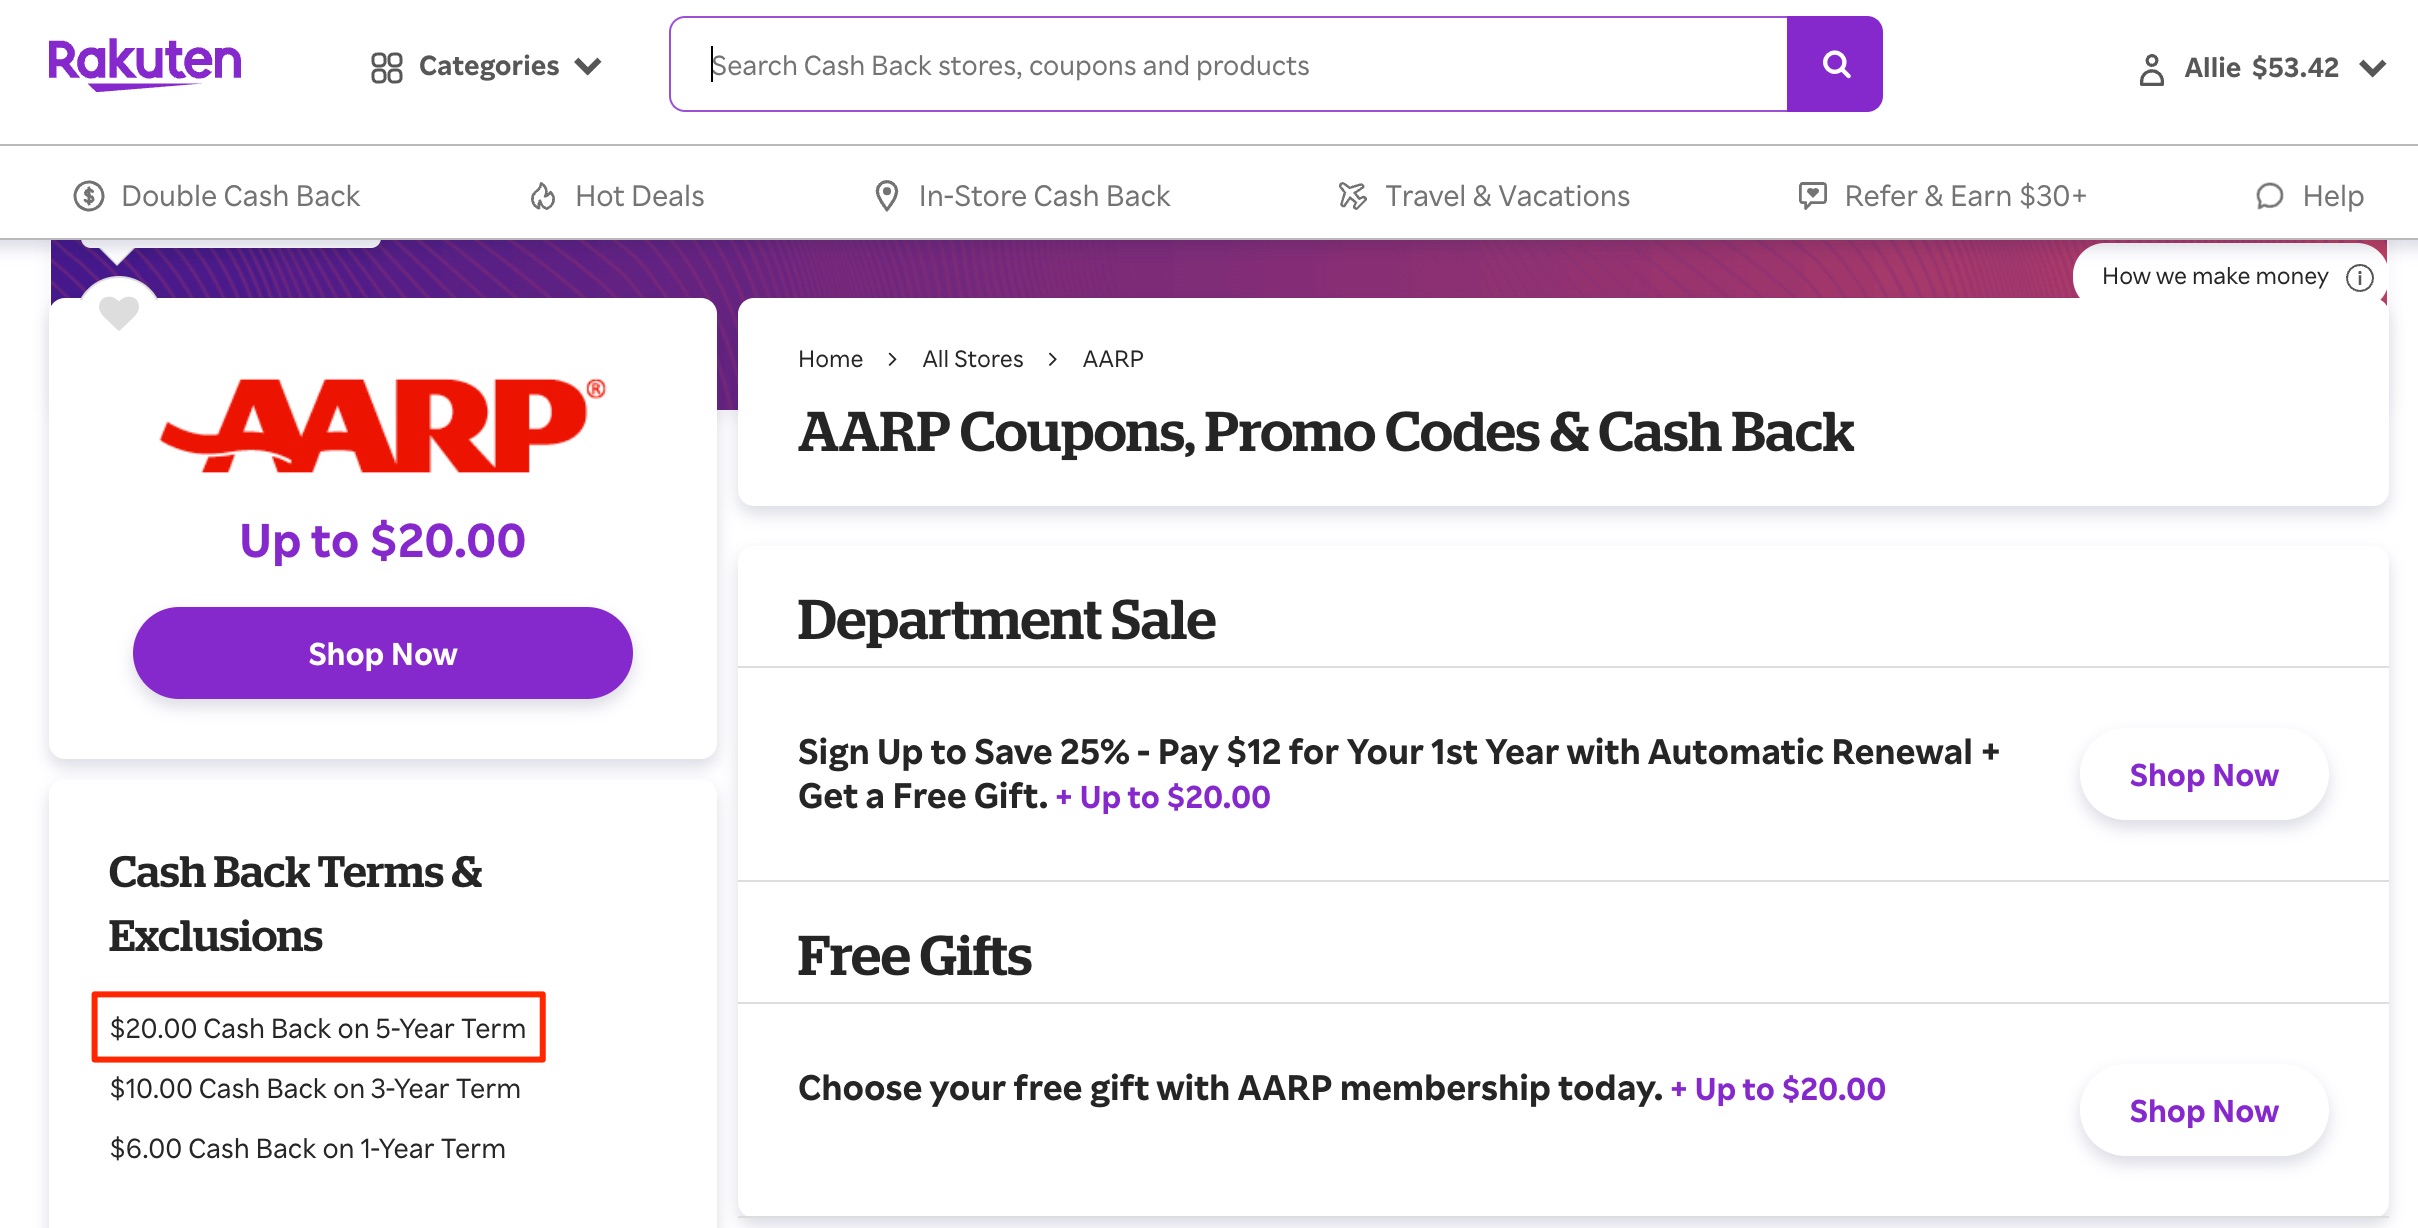Image resolution: width=2418 pixels, height=1228 pixels.
Task: Open the Allie account dropdown chevron
Action: coord(2372,70)
